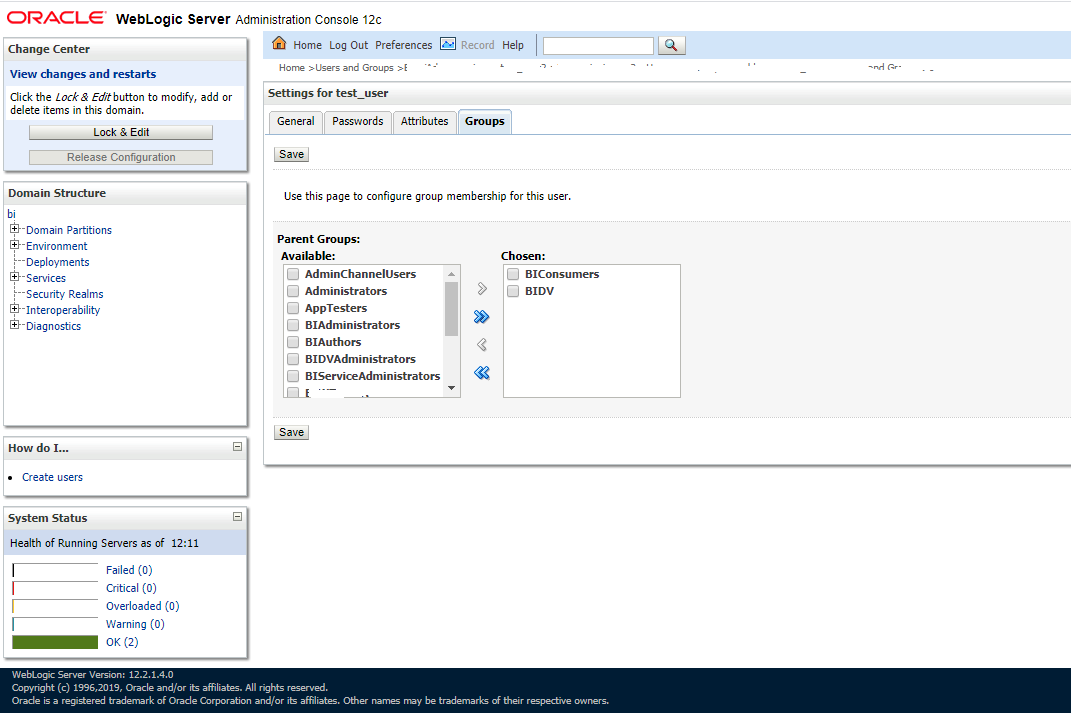
Task: Click Overloaded (0) status link
Action: pos(143,606)
